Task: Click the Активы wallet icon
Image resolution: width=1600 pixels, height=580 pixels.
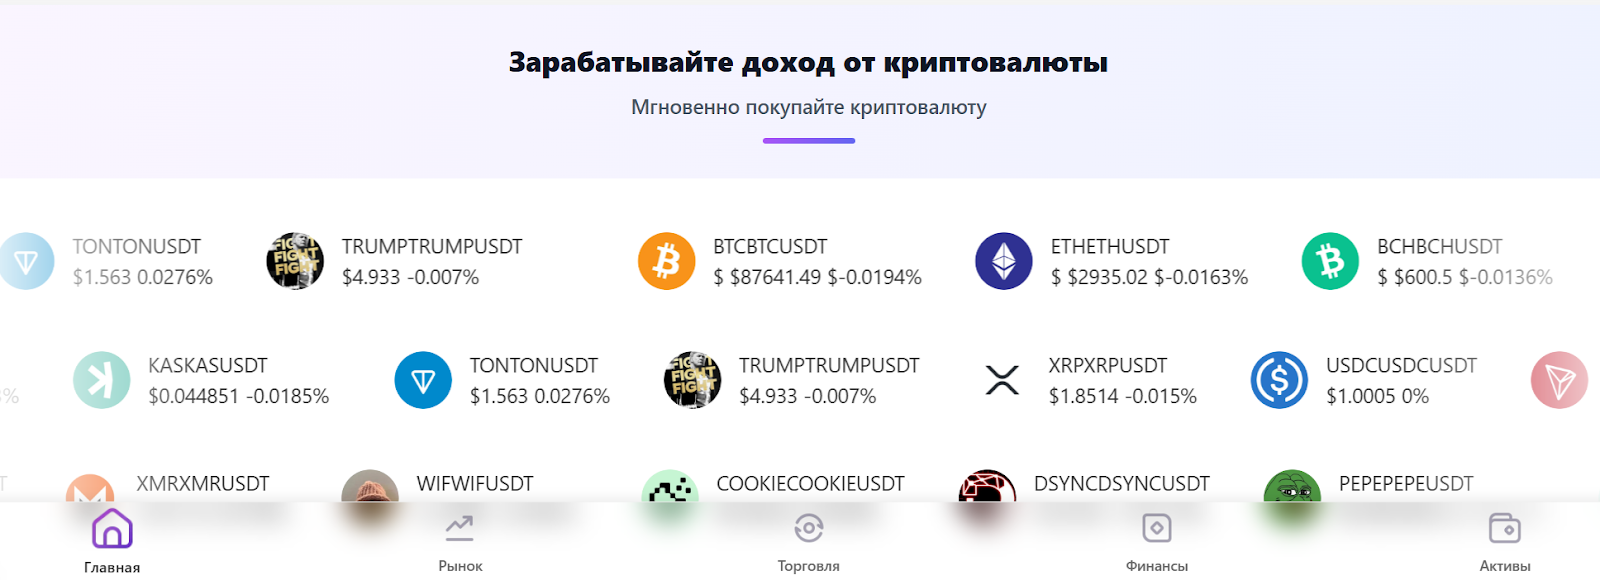Action: [x=1504, y=527]
